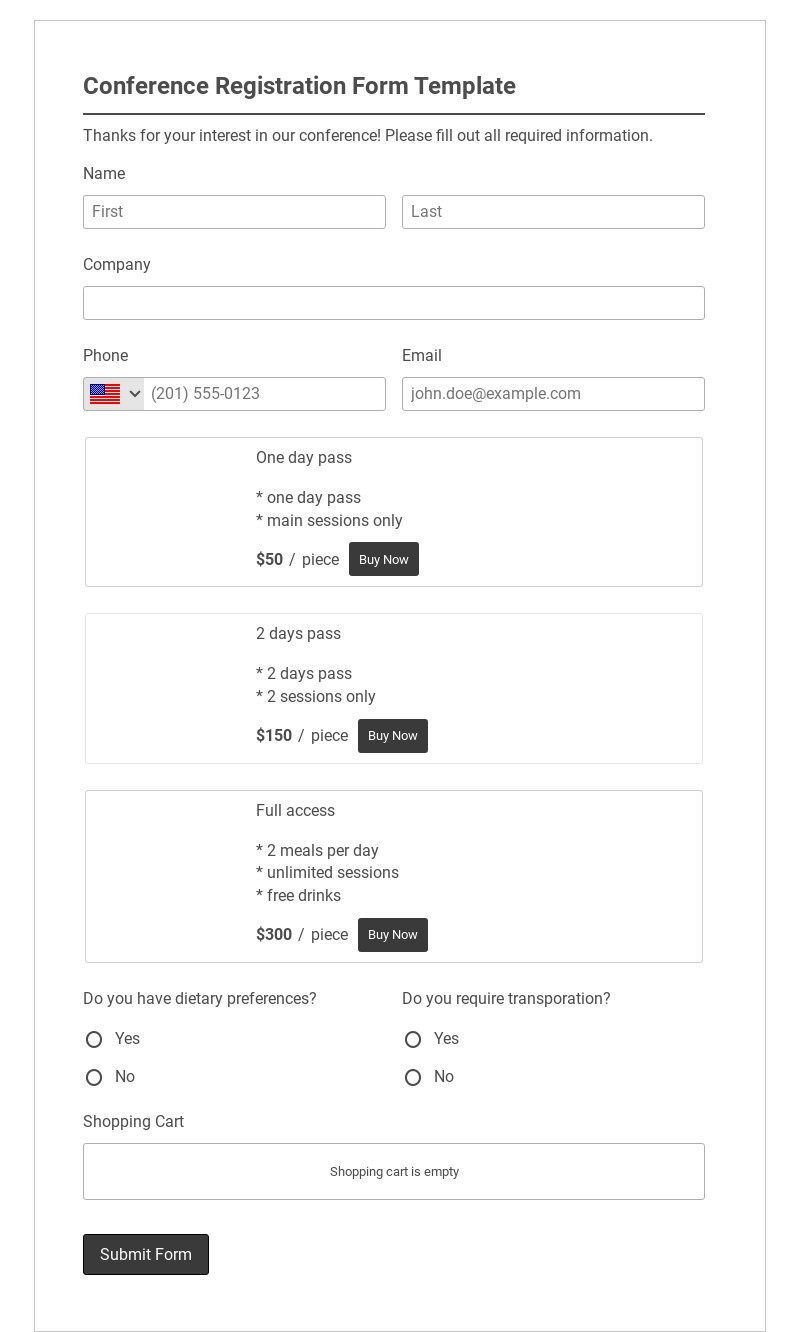Click the First name input field

point(234,212)
